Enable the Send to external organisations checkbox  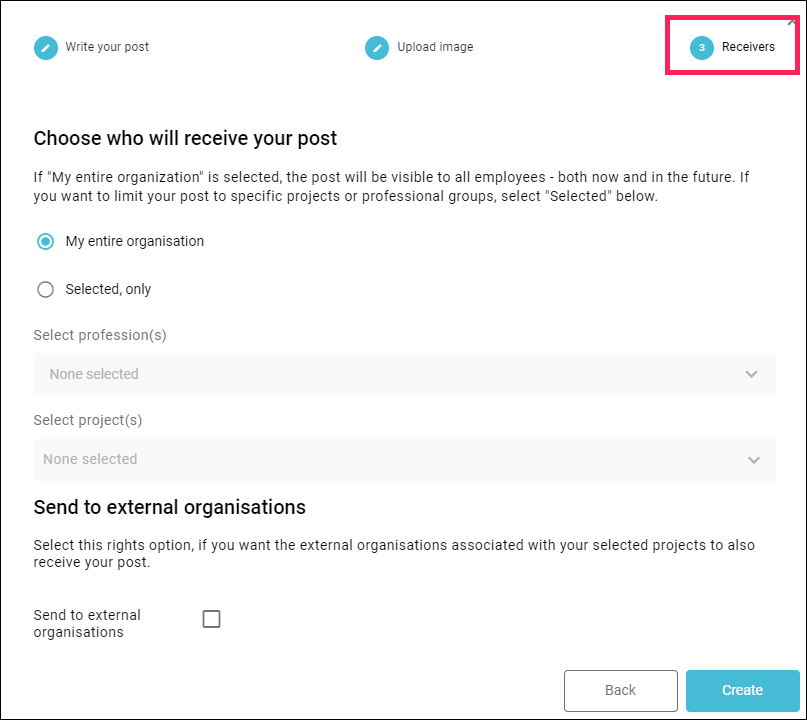coord(212,619)
